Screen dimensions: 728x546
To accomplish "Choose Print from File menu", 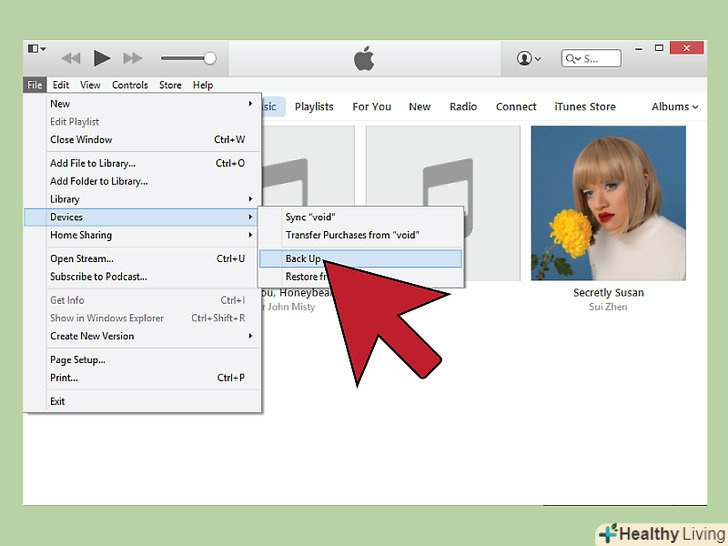I will [x=143, y=378].
